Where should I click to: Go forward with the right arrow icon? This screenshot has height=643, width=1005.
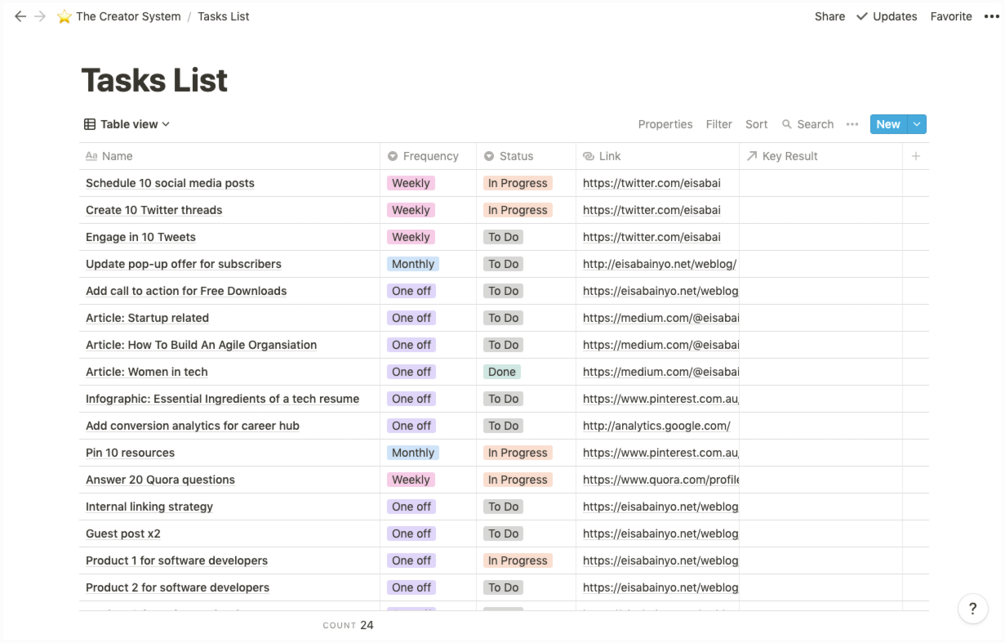[40, 16]
